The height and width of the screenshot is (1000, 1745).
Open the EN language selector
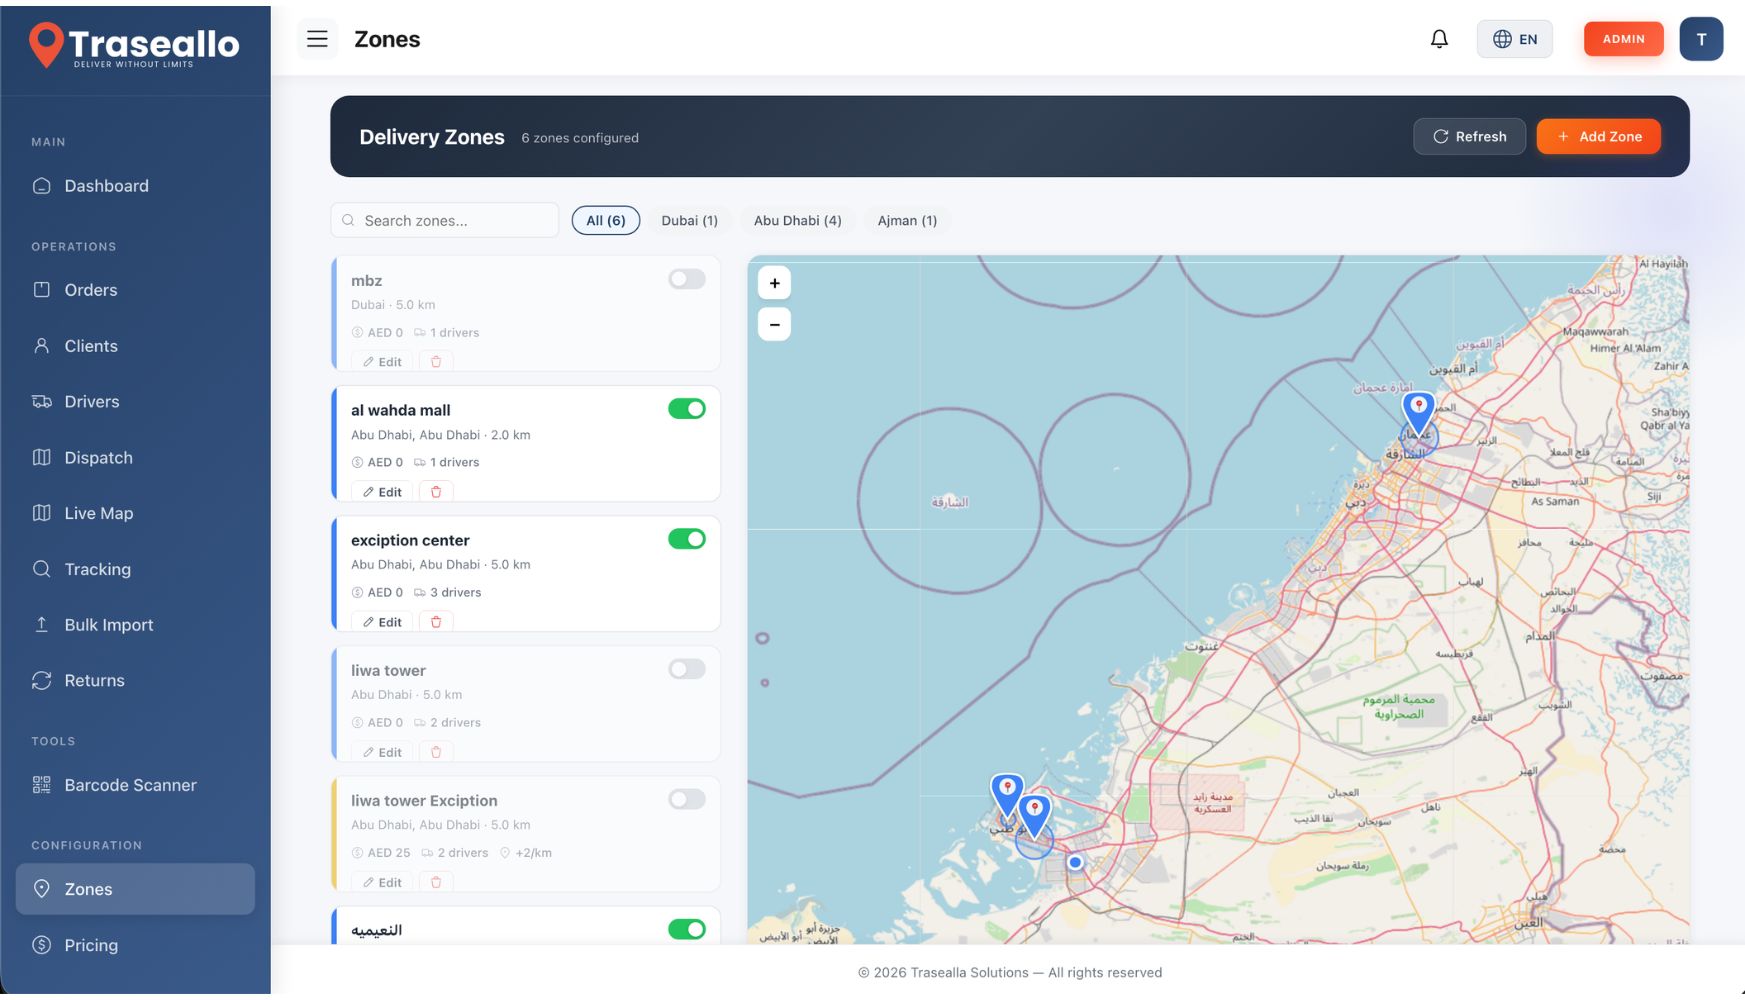pos(1514,39)
